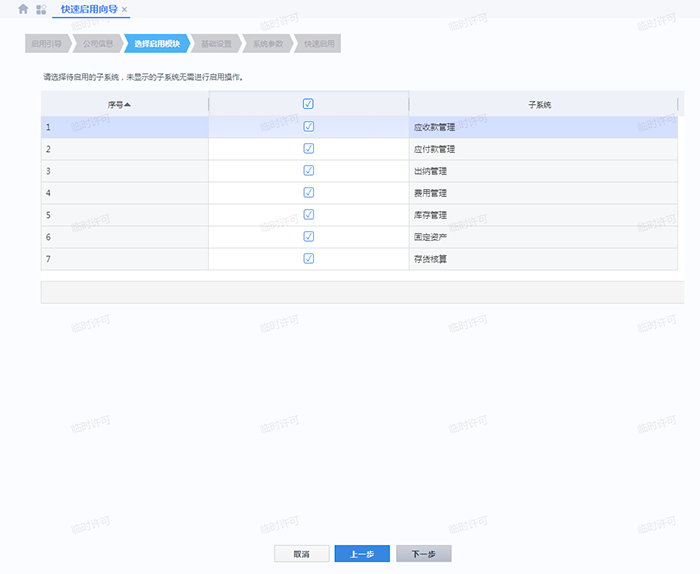Toggle the select-all checkbox in header
Screen dimensions: 700x574
[308, 104]
